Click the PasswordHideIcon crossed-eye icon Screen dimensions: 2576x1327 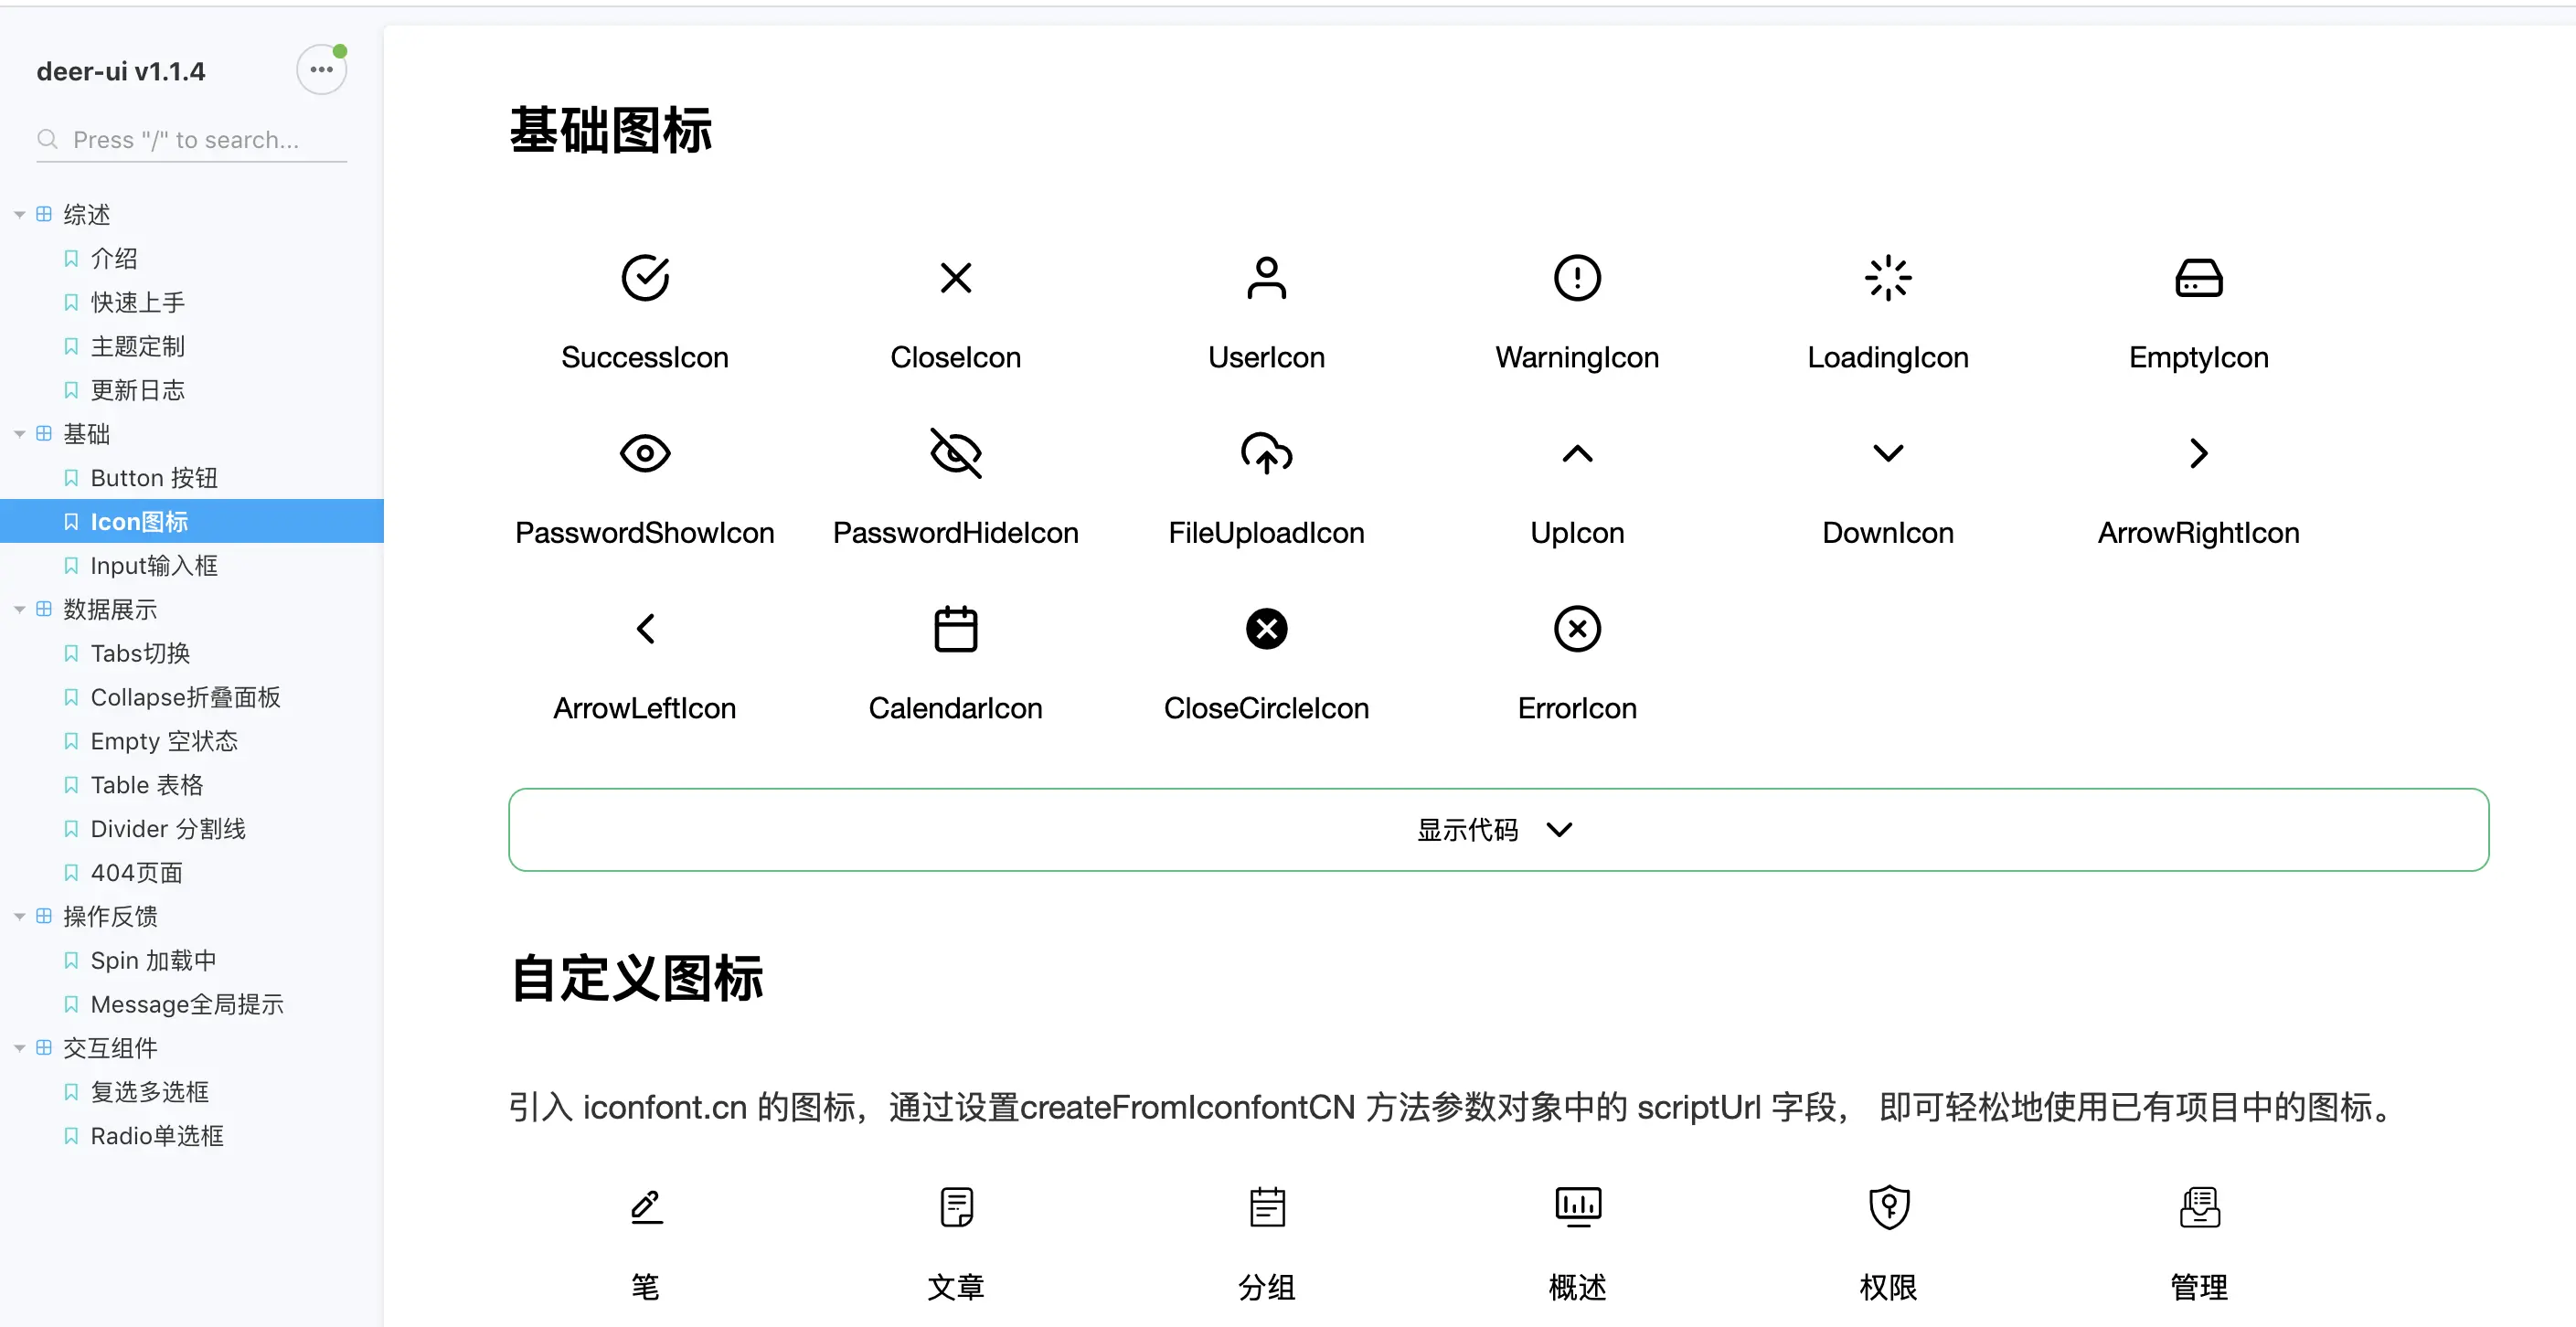click(x=955, y=453)
